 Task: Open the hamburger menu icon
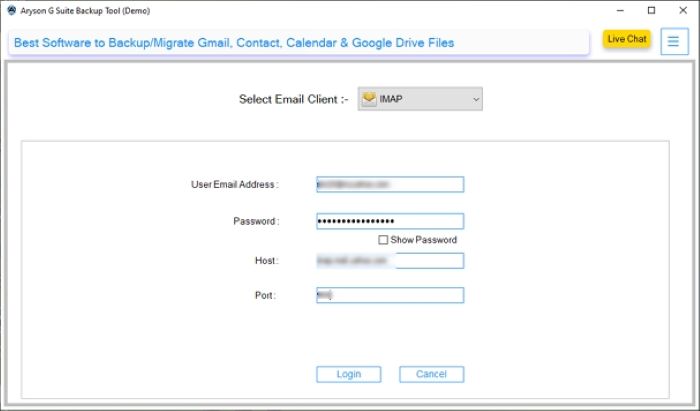[x=674, y=42]
